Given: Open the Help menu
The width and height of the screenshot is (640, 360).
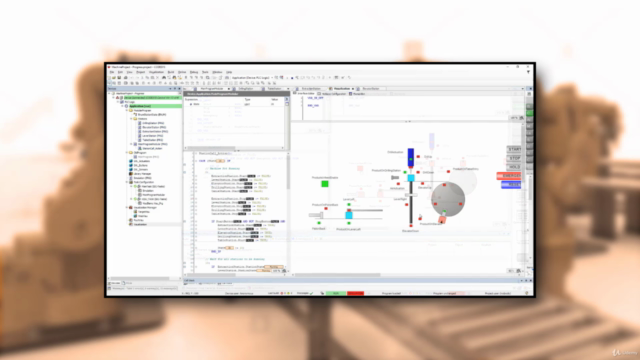Looking at the screenshot, I should click(x=229, y=72).
